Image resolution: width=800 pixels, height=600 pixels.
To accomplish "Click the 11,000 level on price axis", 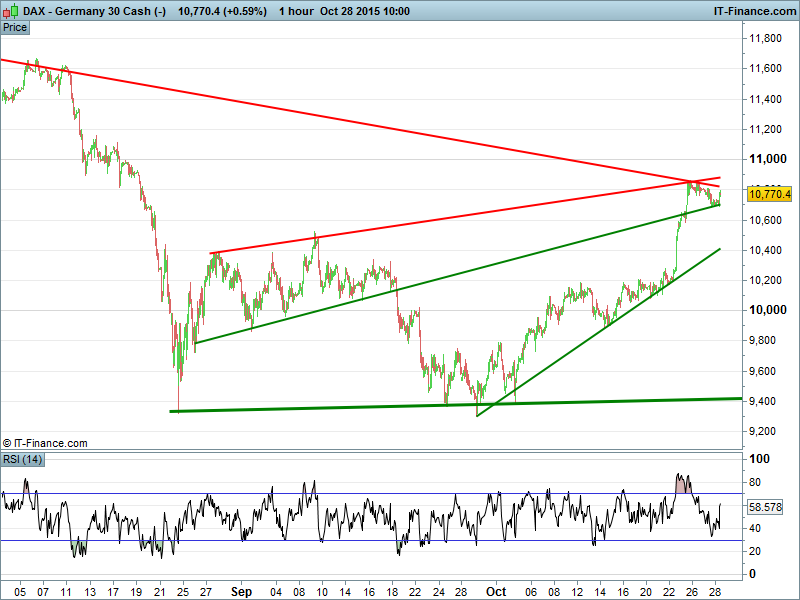I will tap(769, 159).
